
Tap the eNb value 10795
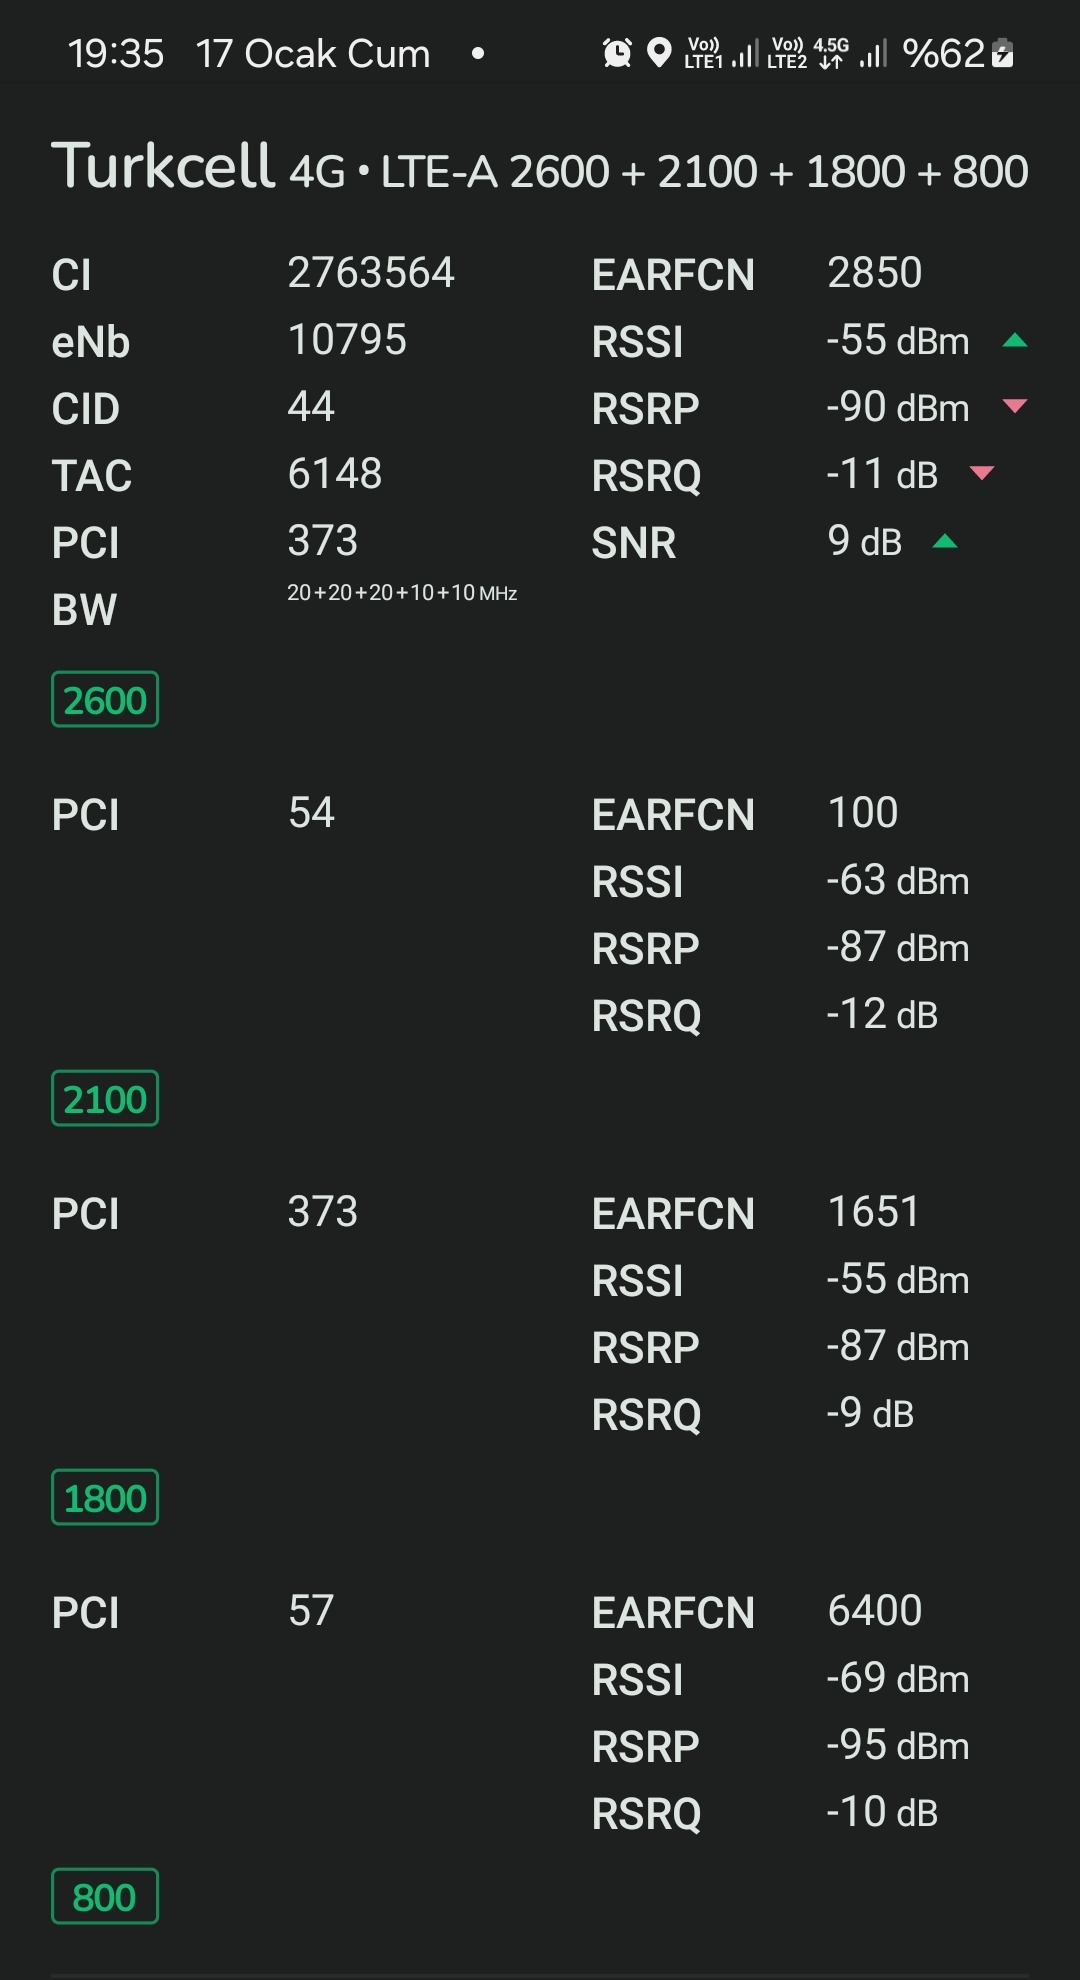pyautogui.click(x=347, y=340)
